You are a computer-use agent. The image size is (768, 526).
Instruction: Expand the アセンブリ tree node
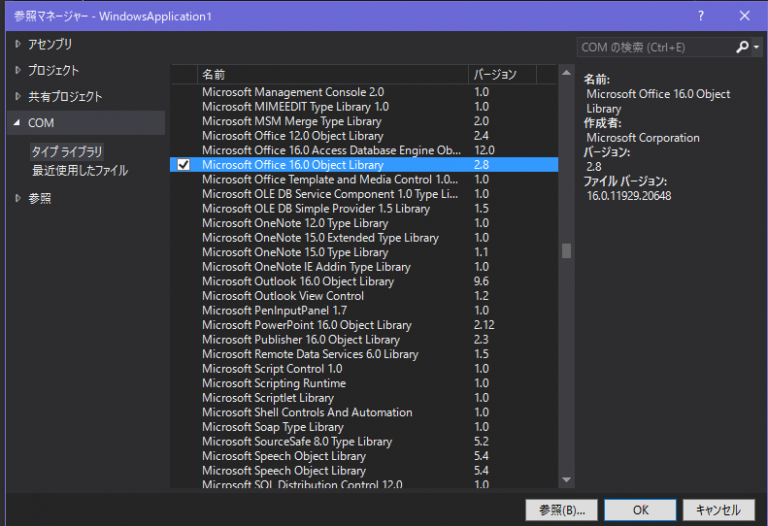(17, 44)
